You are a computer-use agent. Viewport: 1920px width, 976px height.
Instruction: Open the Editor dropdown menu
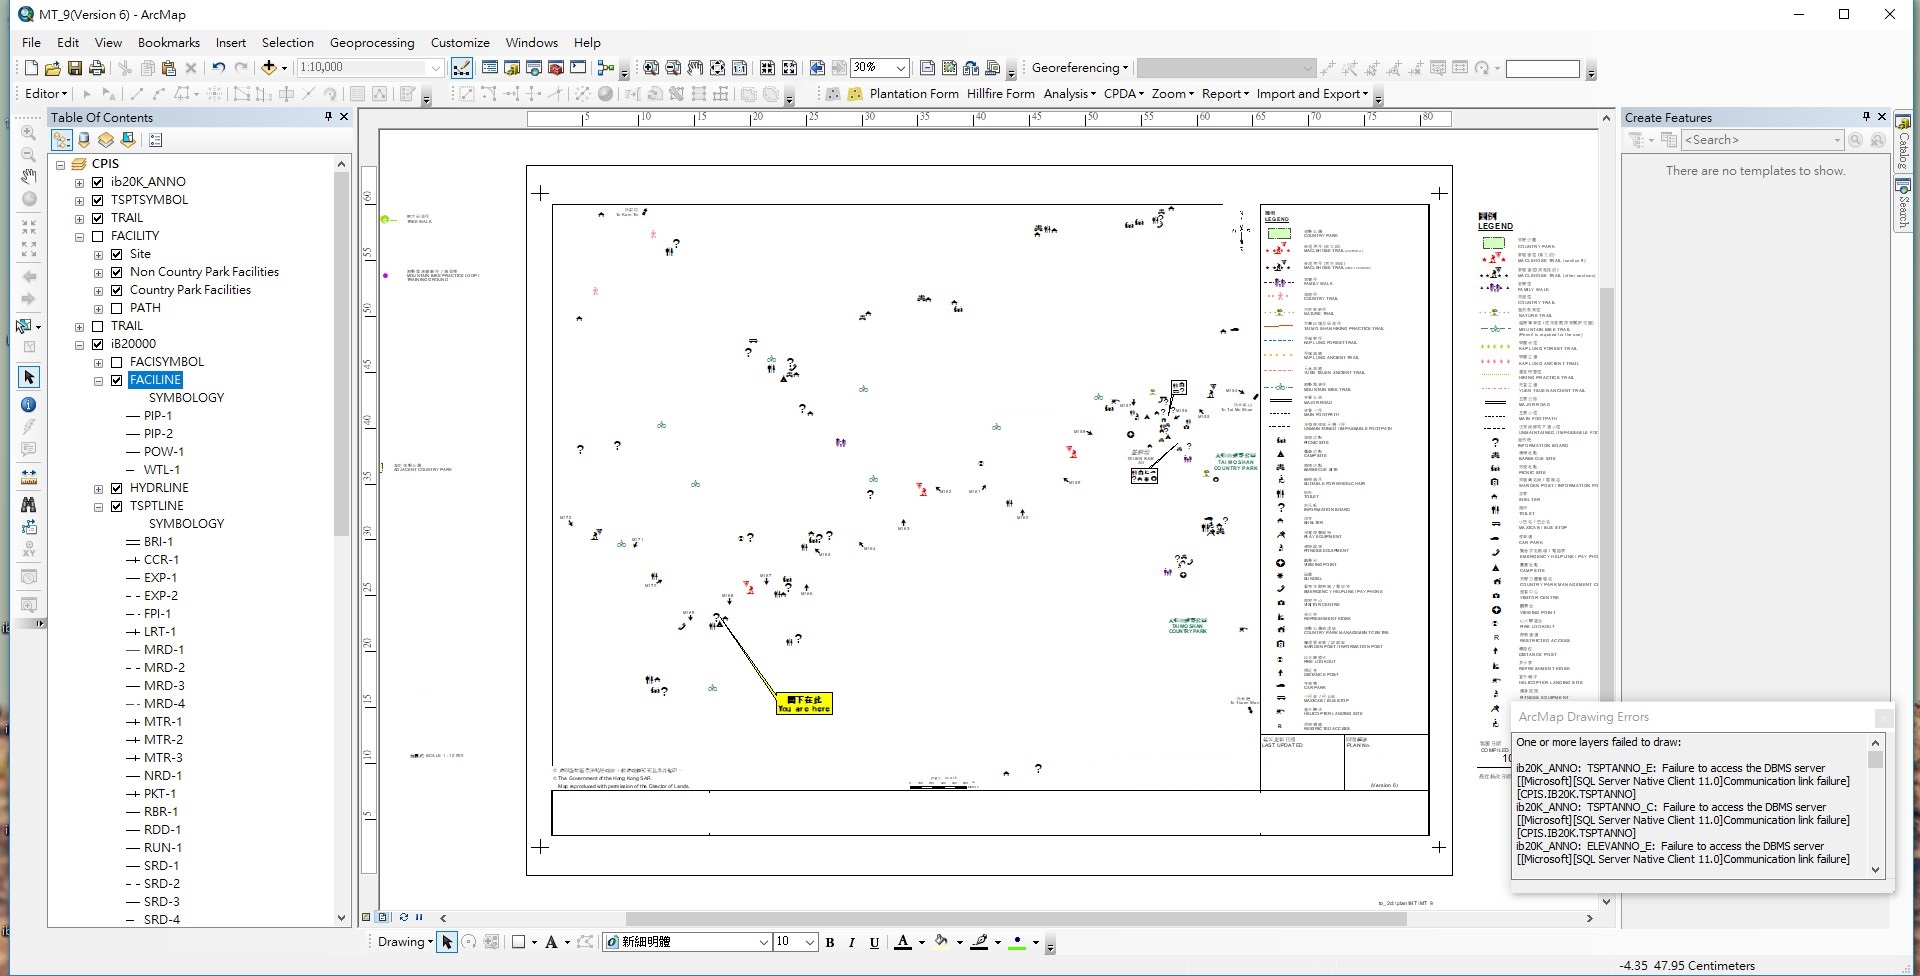pos(45,94)
